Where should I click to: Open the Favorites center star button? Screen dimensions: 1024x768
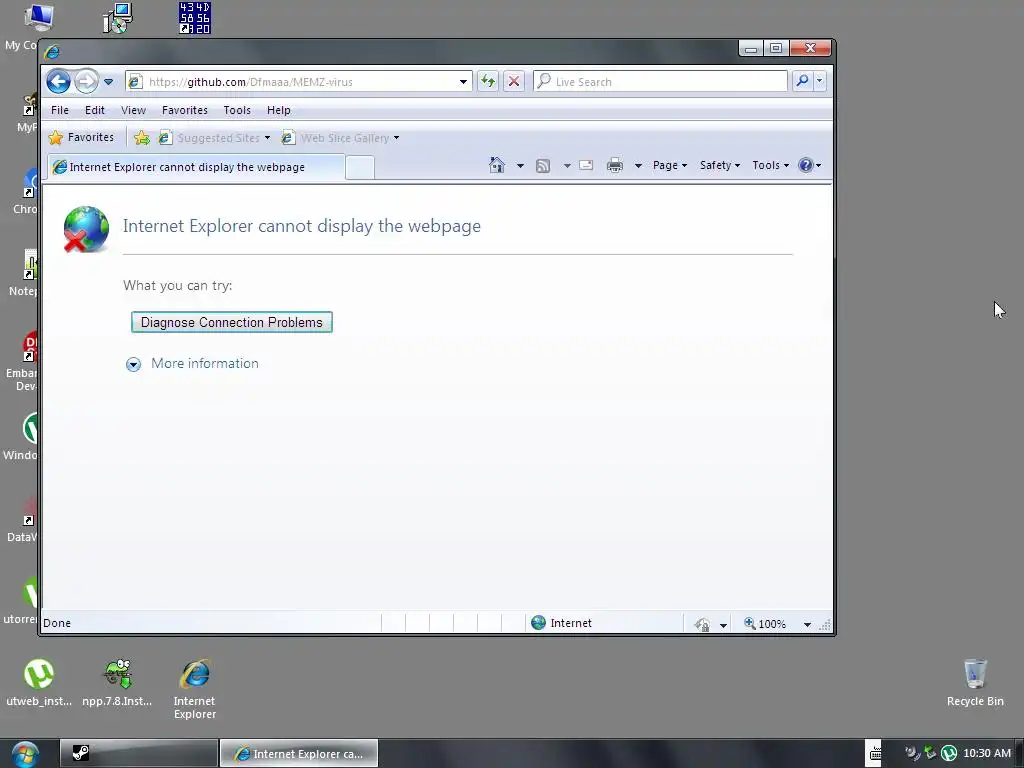pyautogui.click(x=82, y=138)
